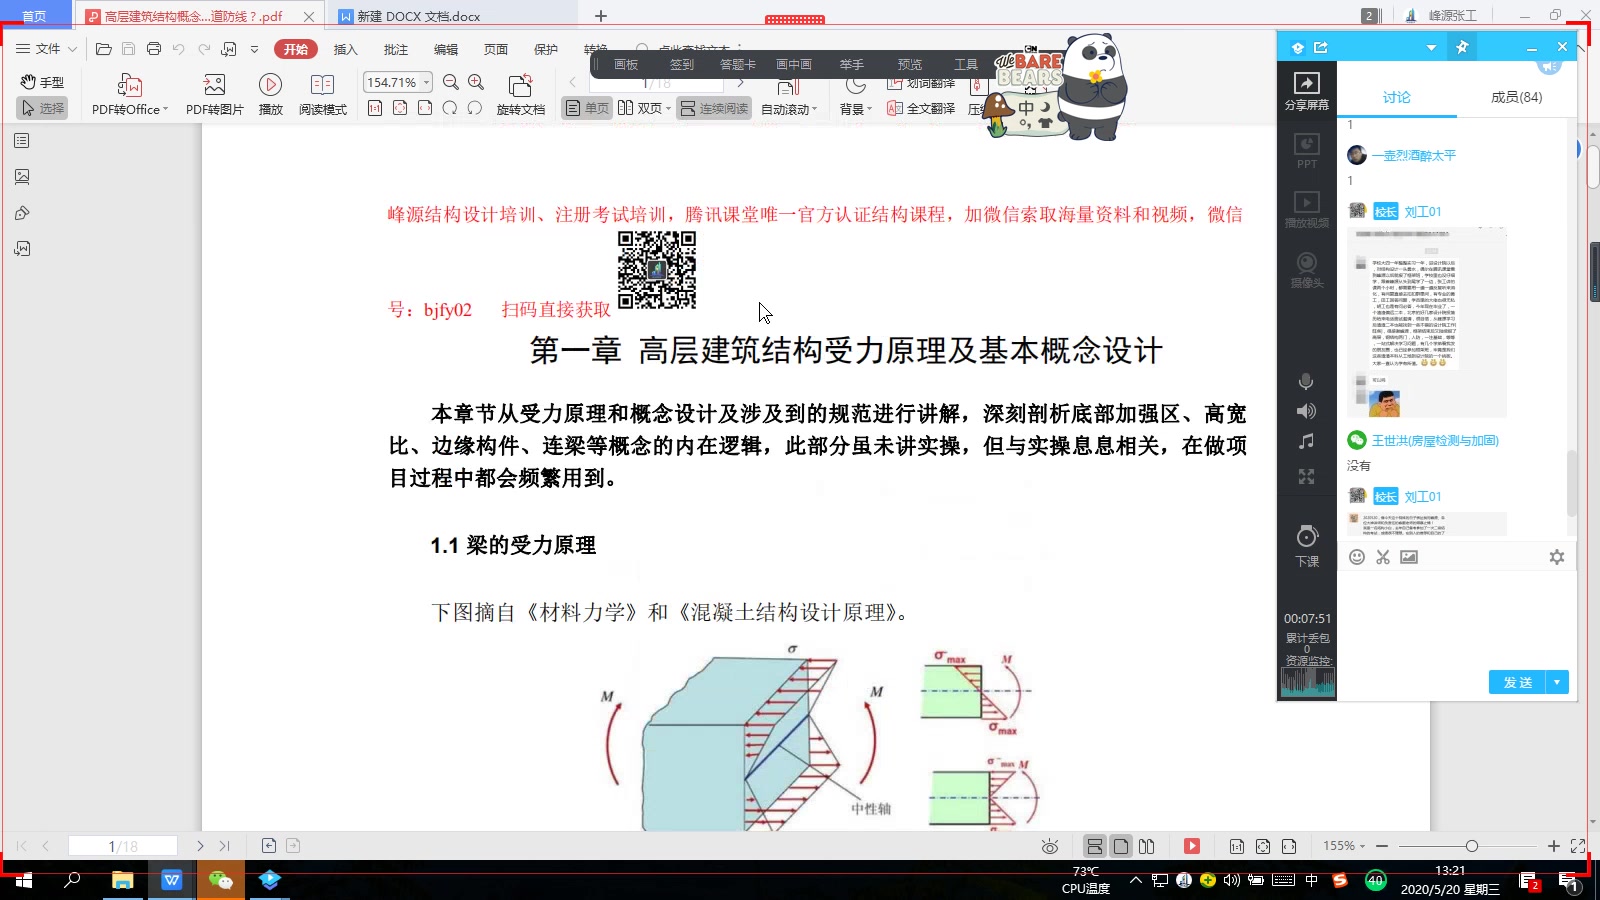Switch to 双页 two-page view
Image resolution: width=1600 pixels, height=900 pixels.
click(640, 107)
